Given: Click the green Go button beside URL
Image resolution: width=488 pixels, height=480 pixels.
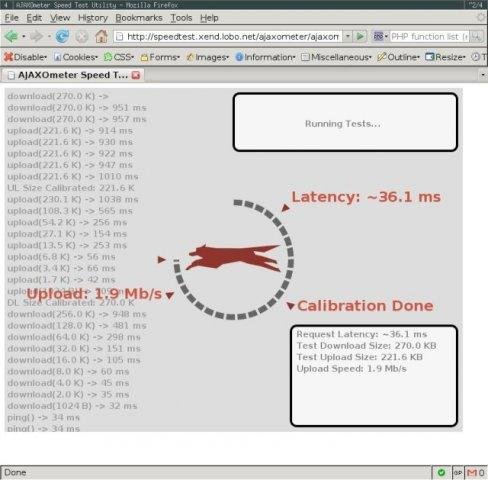Looking at the screenshot, I should pos(360,36).
